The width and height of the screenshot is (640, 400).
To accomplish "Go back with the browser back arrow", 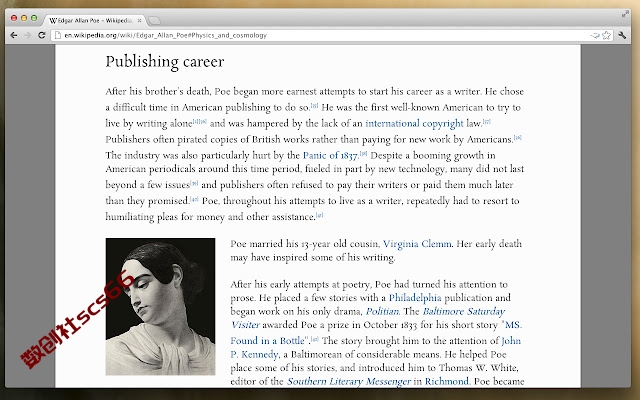I will [14, 35].
